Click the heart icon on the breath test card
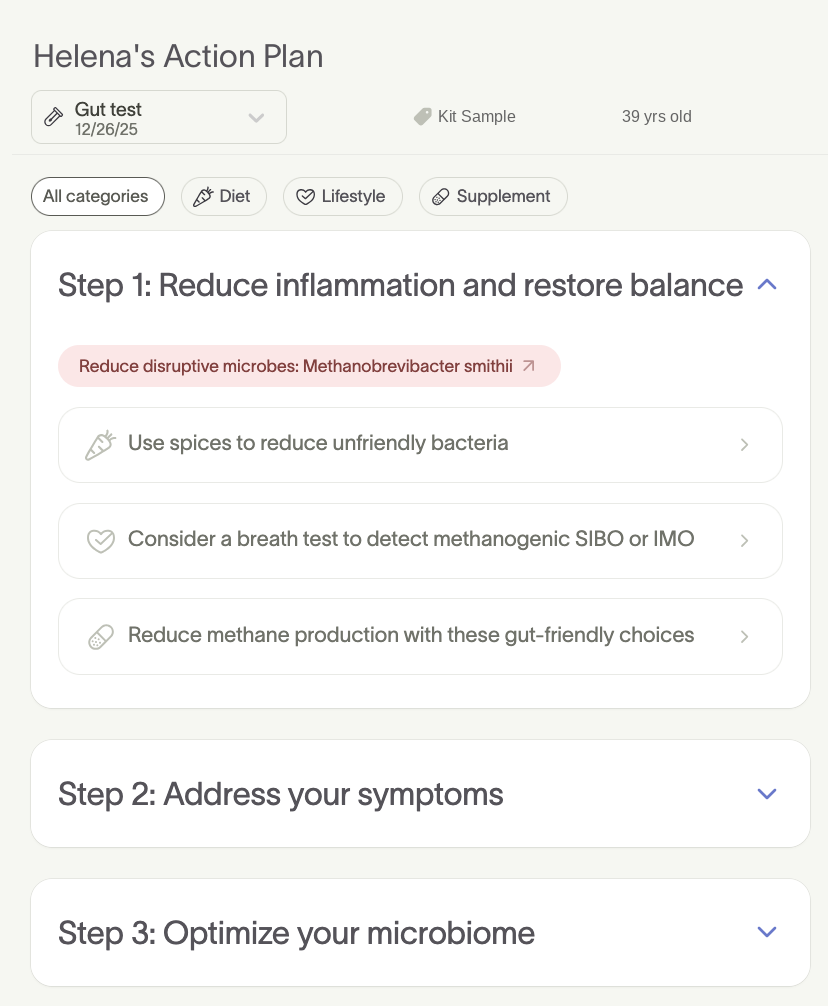The image size is (828, 1006). (x=100, y=540)
